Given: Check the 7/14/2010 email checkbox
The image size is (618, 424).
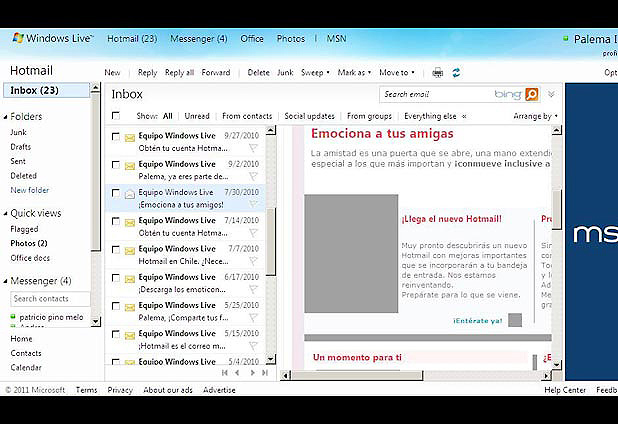Looking at the screenshot, I should coord(115,221).
